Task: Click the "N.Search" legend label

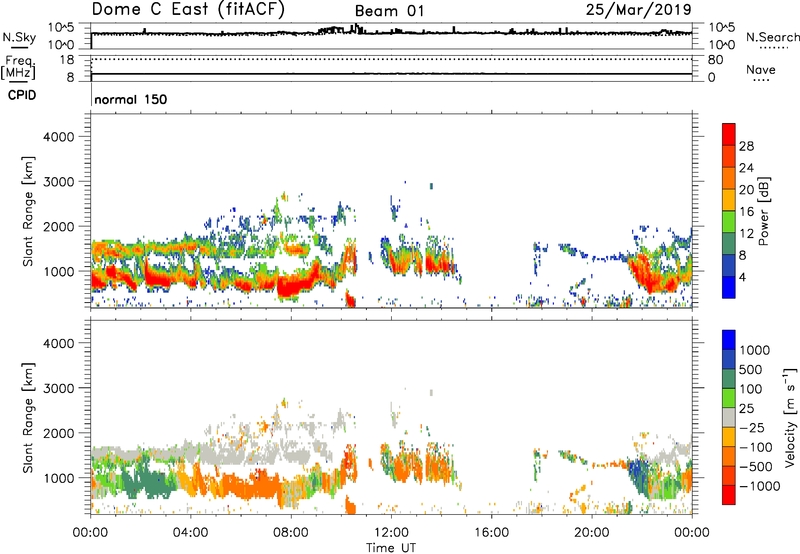Action: point(772,37)
